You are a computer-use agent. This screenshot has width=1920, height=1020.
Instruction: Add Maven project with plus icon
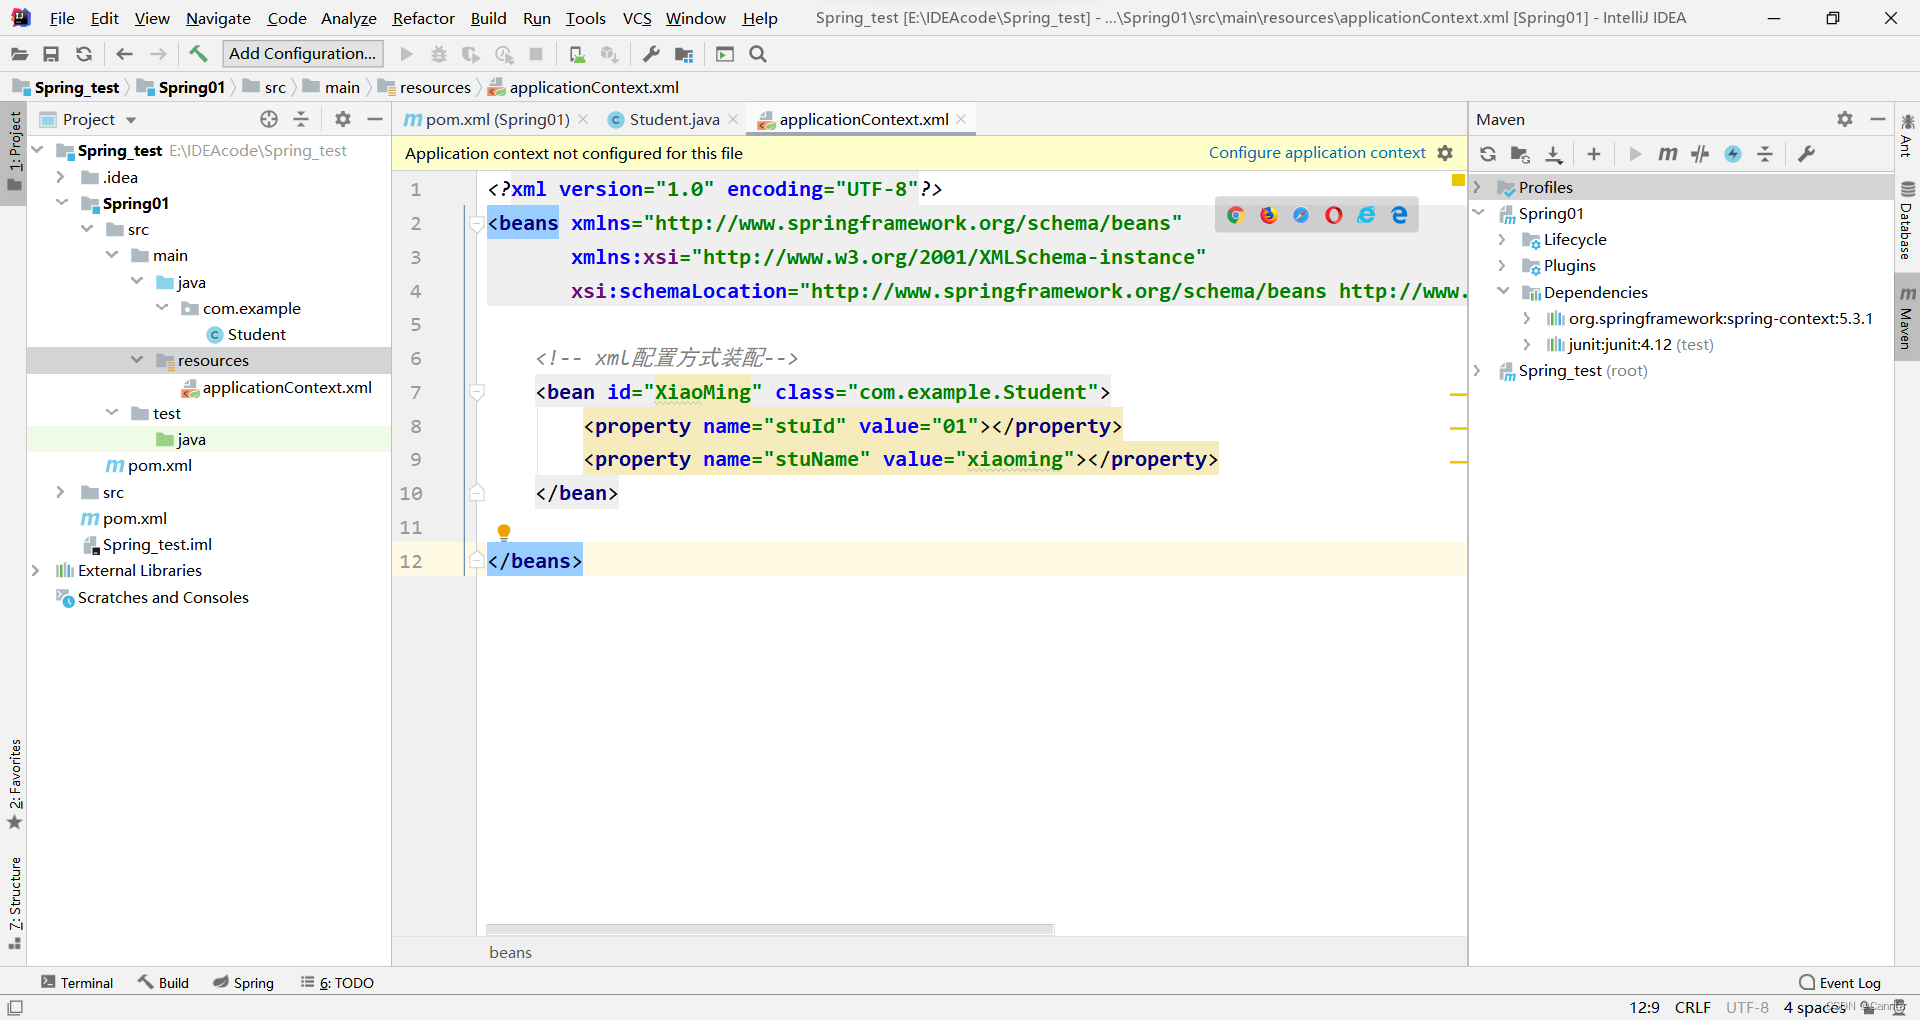coord(1594,154)
